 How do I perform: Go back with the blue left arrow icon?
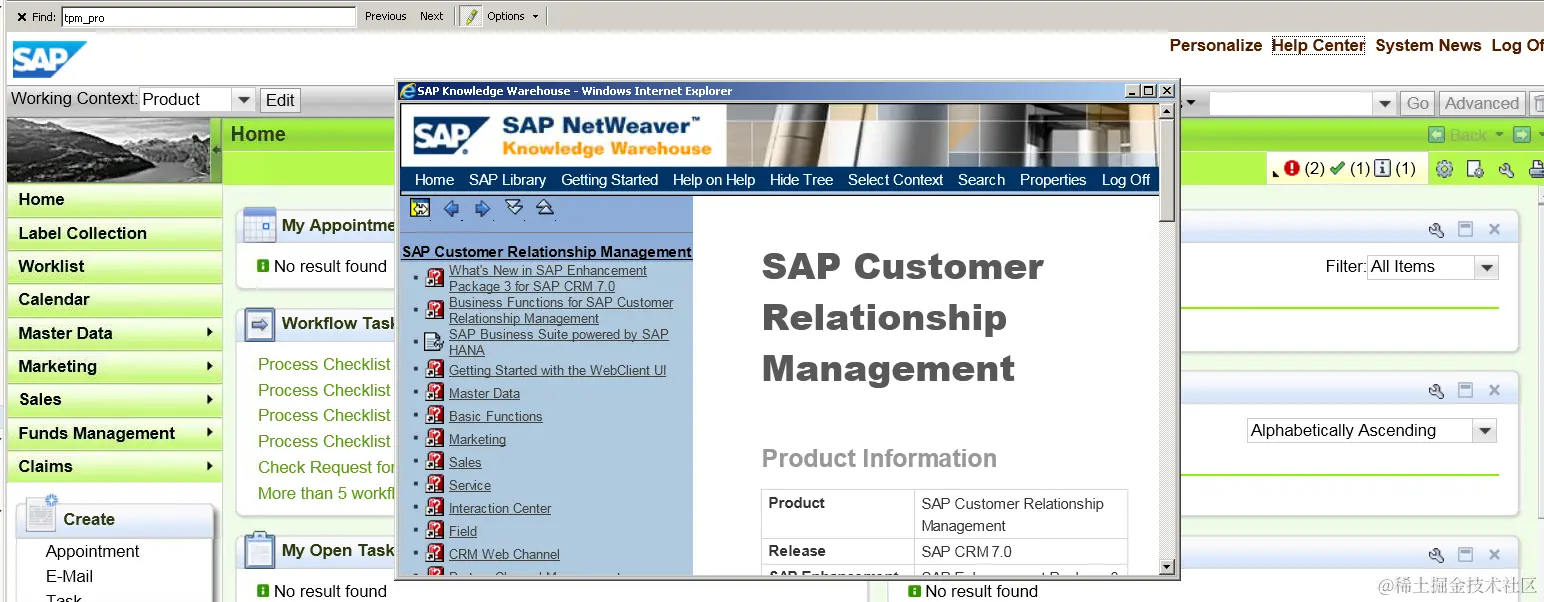pyautogui.click(x=451, y=208)
